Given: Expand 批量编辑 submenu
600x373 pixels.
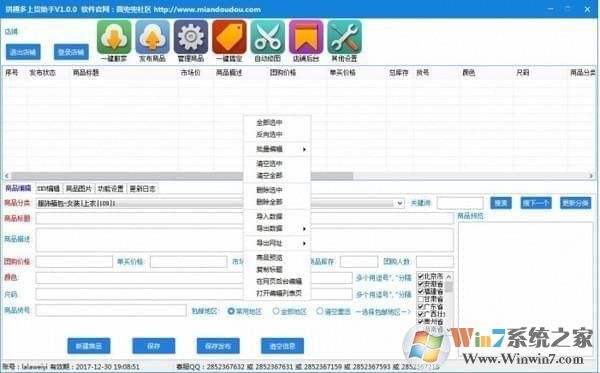Looking at the screenshot, I should [x=277, y=149].
